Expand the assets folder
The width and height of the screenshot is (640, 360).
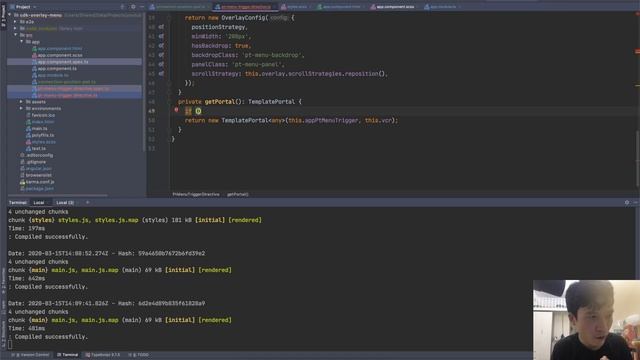21,102
